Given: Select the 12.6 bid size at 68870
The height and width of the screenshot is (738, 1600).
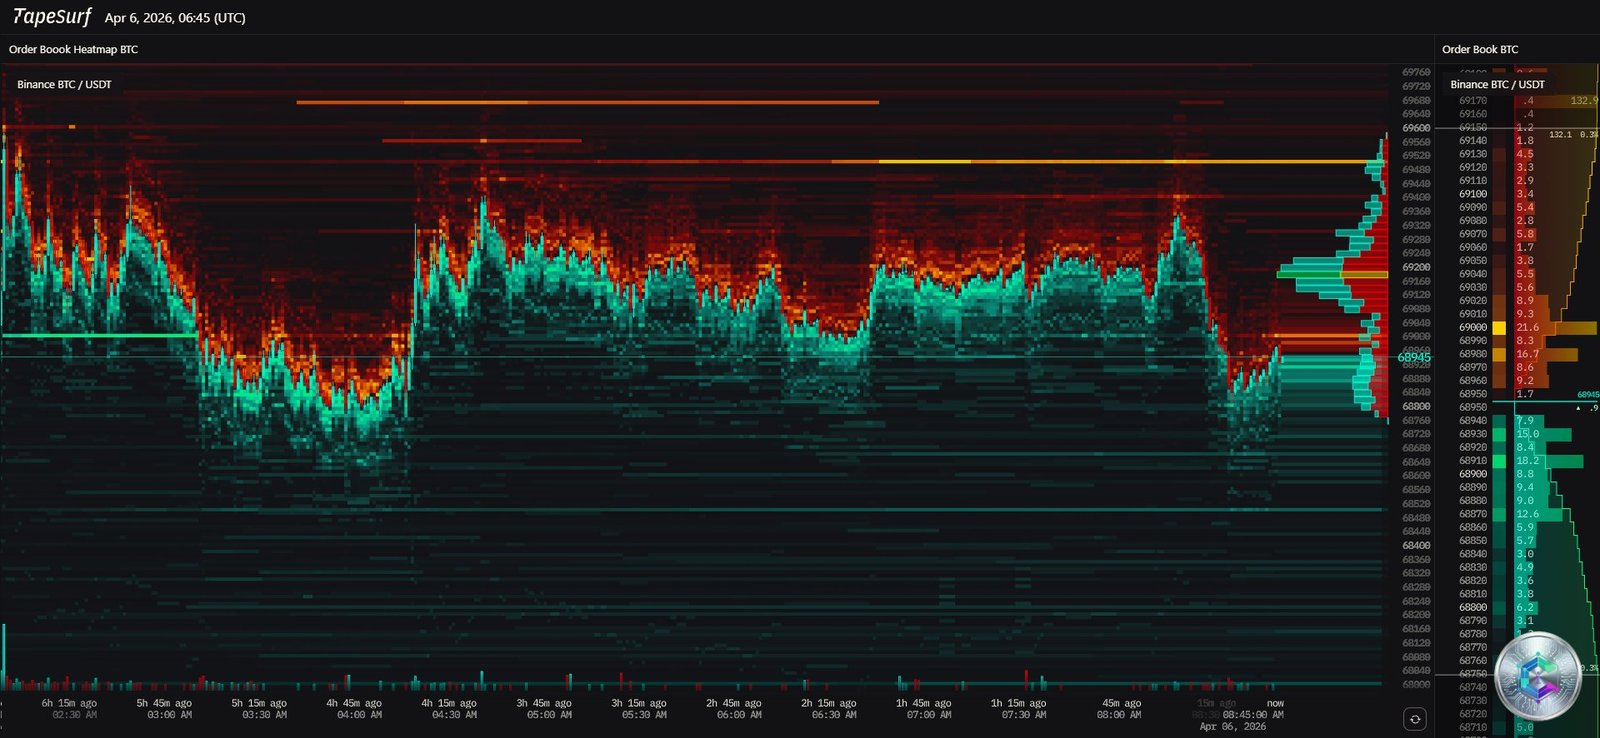Looking at the screenshot, I should 1527,514.
